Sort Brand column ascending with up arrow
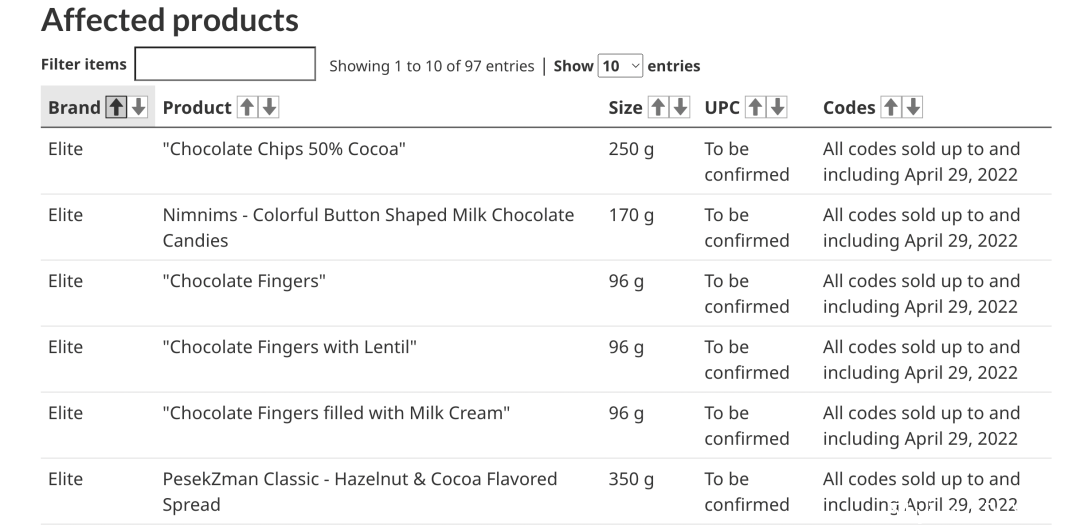This screenshot has width=1080, height=529. [116, 107]
